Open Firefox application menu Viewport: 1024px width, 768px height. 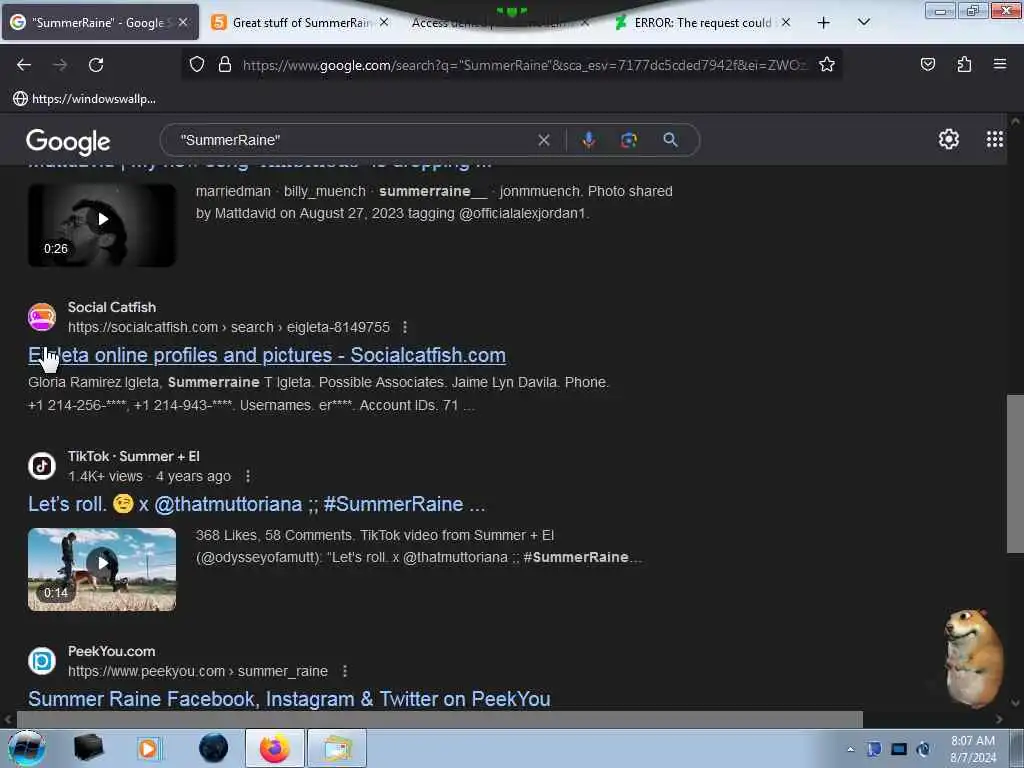[1000, 64]
